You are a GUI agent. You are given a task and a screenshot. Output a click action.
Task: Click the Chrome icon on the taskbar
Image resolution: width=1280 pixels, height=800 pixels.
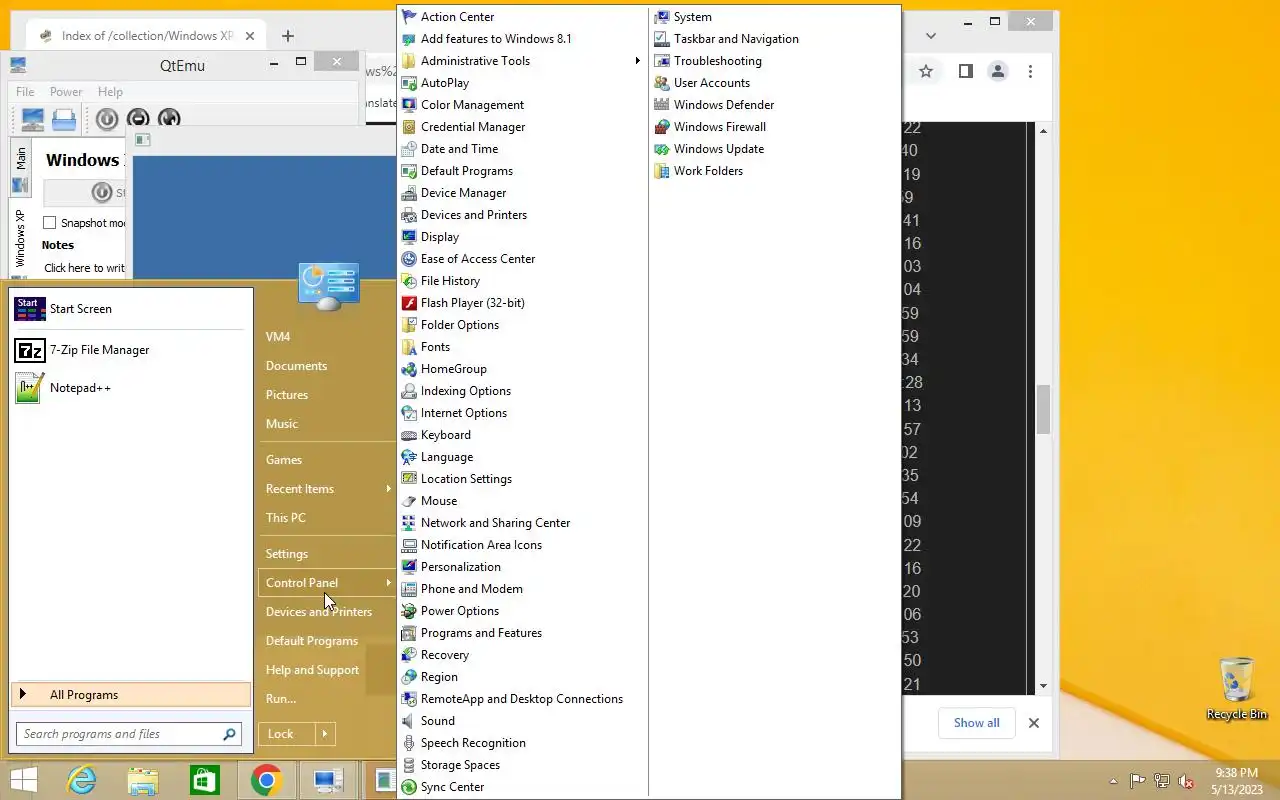pyautogui.click(x=266, y=780)
